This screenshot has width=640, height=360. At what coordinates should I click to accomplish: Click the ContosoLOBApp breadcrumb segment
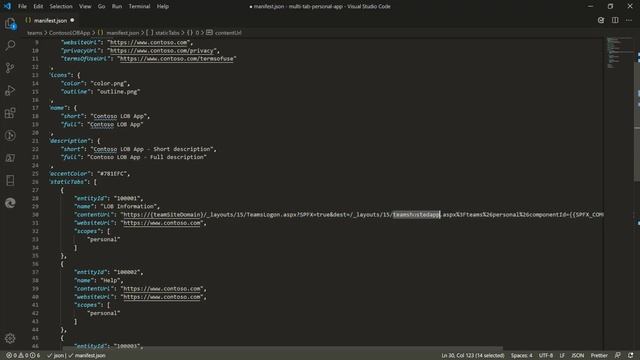click(69, 33)
